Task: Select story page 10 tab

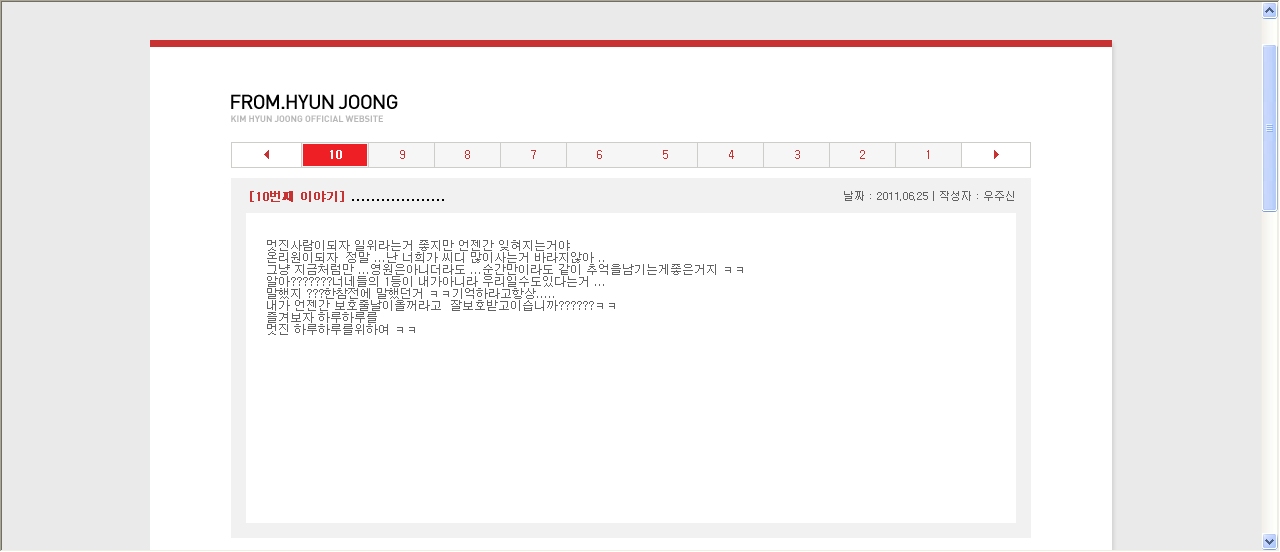Action: point(335,155)
